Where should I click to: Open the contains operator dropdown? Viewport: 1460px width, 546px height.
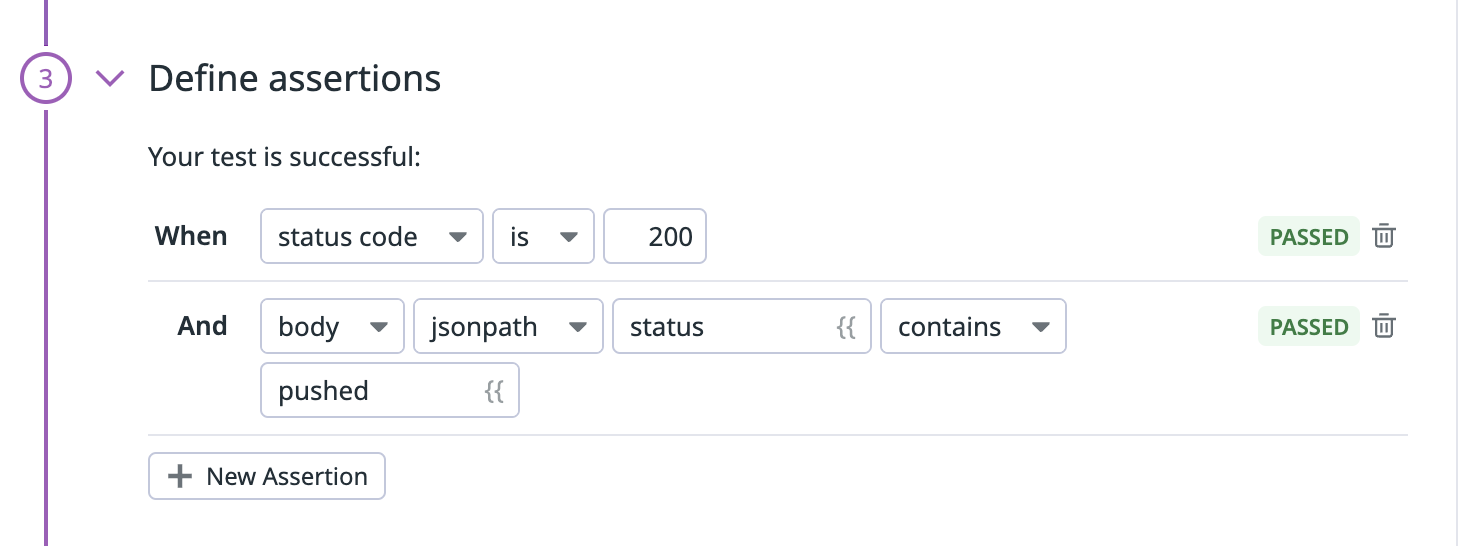pos(973,326)
